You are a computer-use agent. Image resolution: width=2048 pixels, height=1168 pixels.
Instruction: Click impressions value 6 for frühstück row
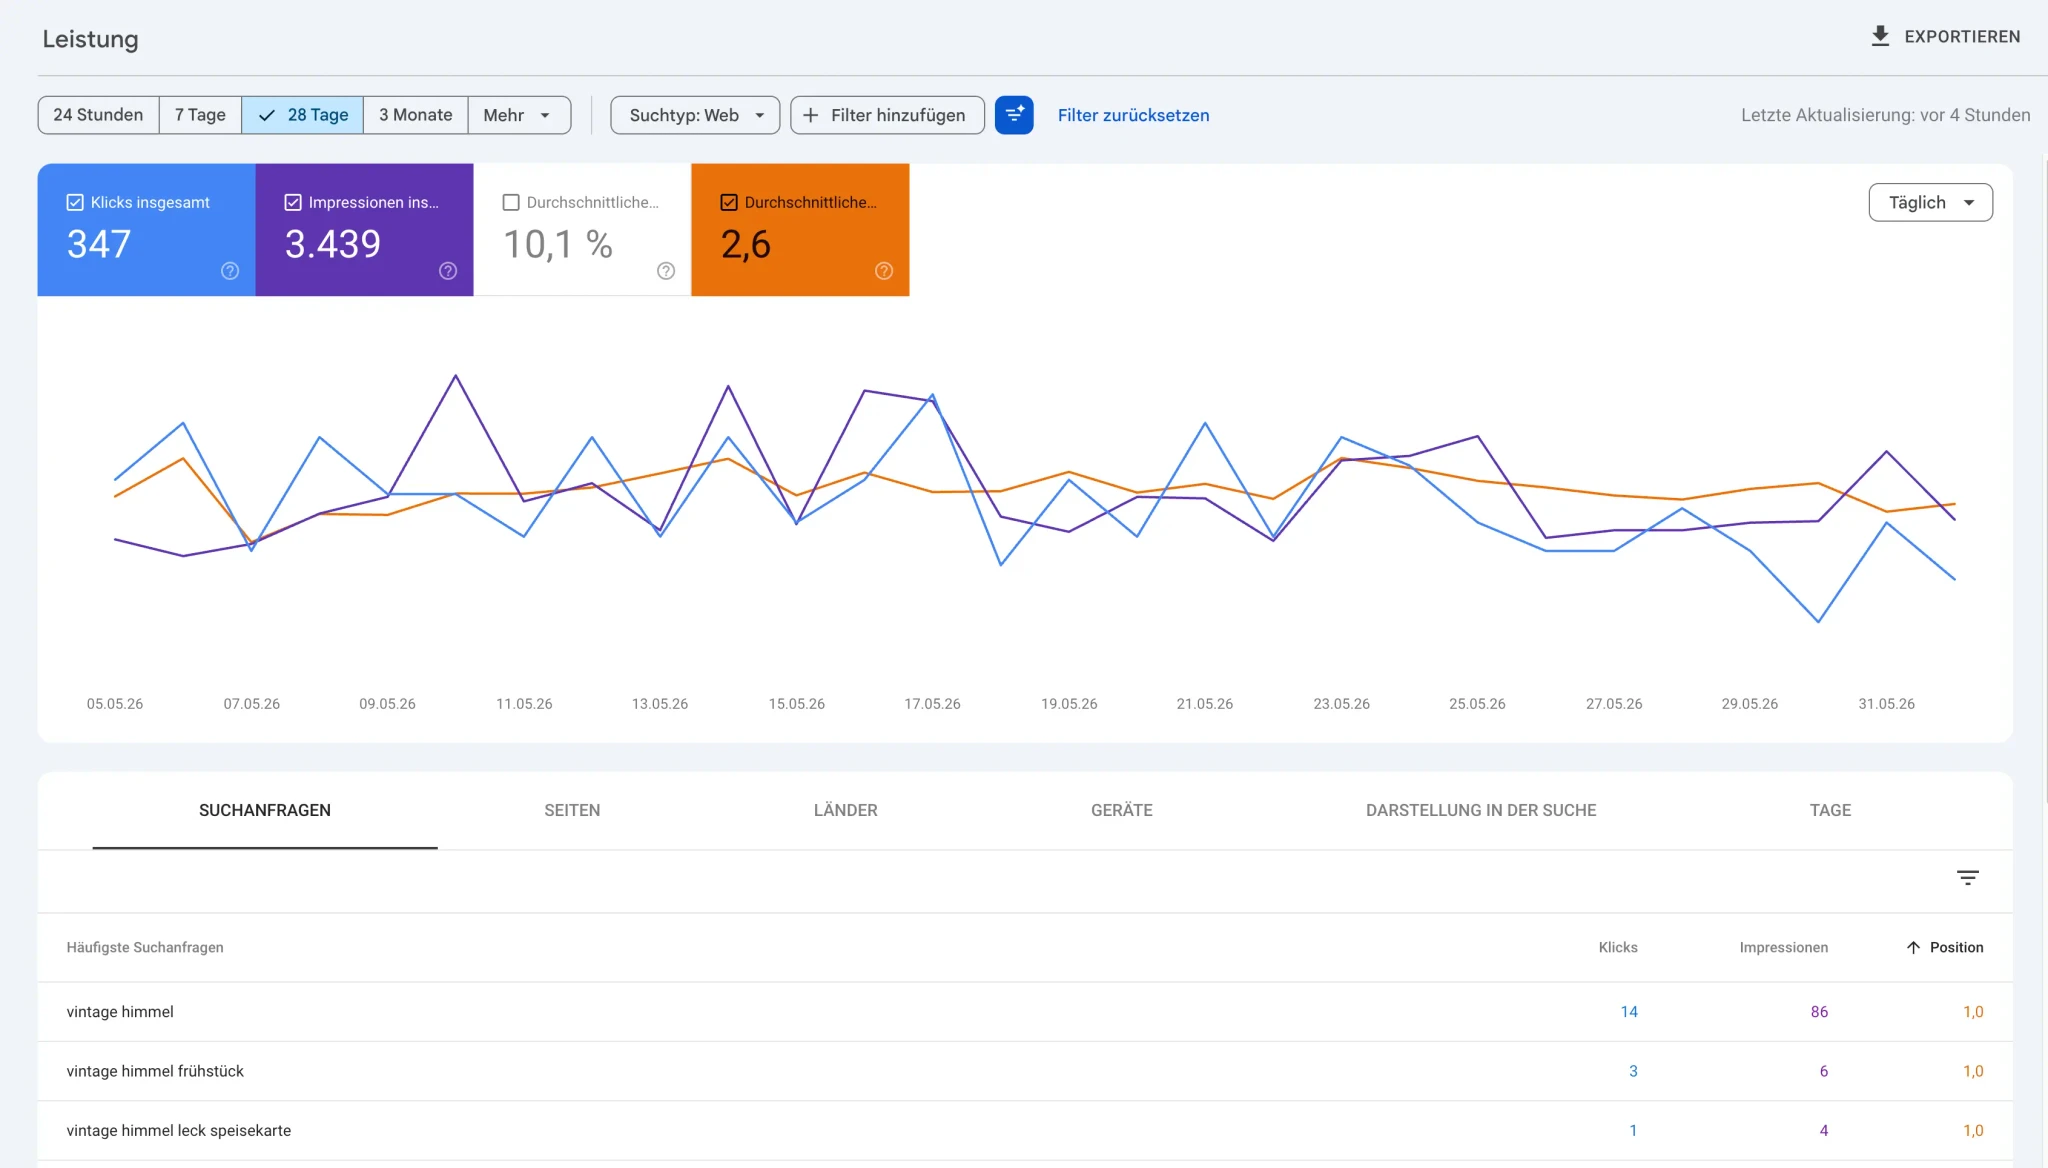click(x=1823, y=1071)
